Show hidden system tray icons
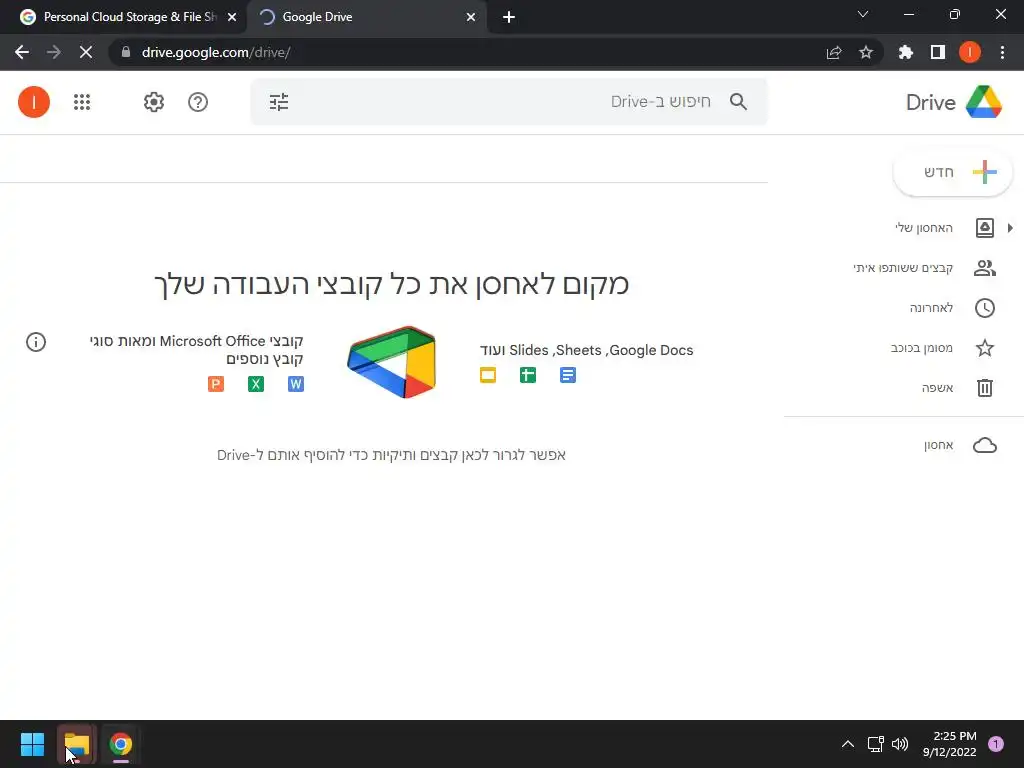The height and width of the screenshot is (768, 1024). 848,744
